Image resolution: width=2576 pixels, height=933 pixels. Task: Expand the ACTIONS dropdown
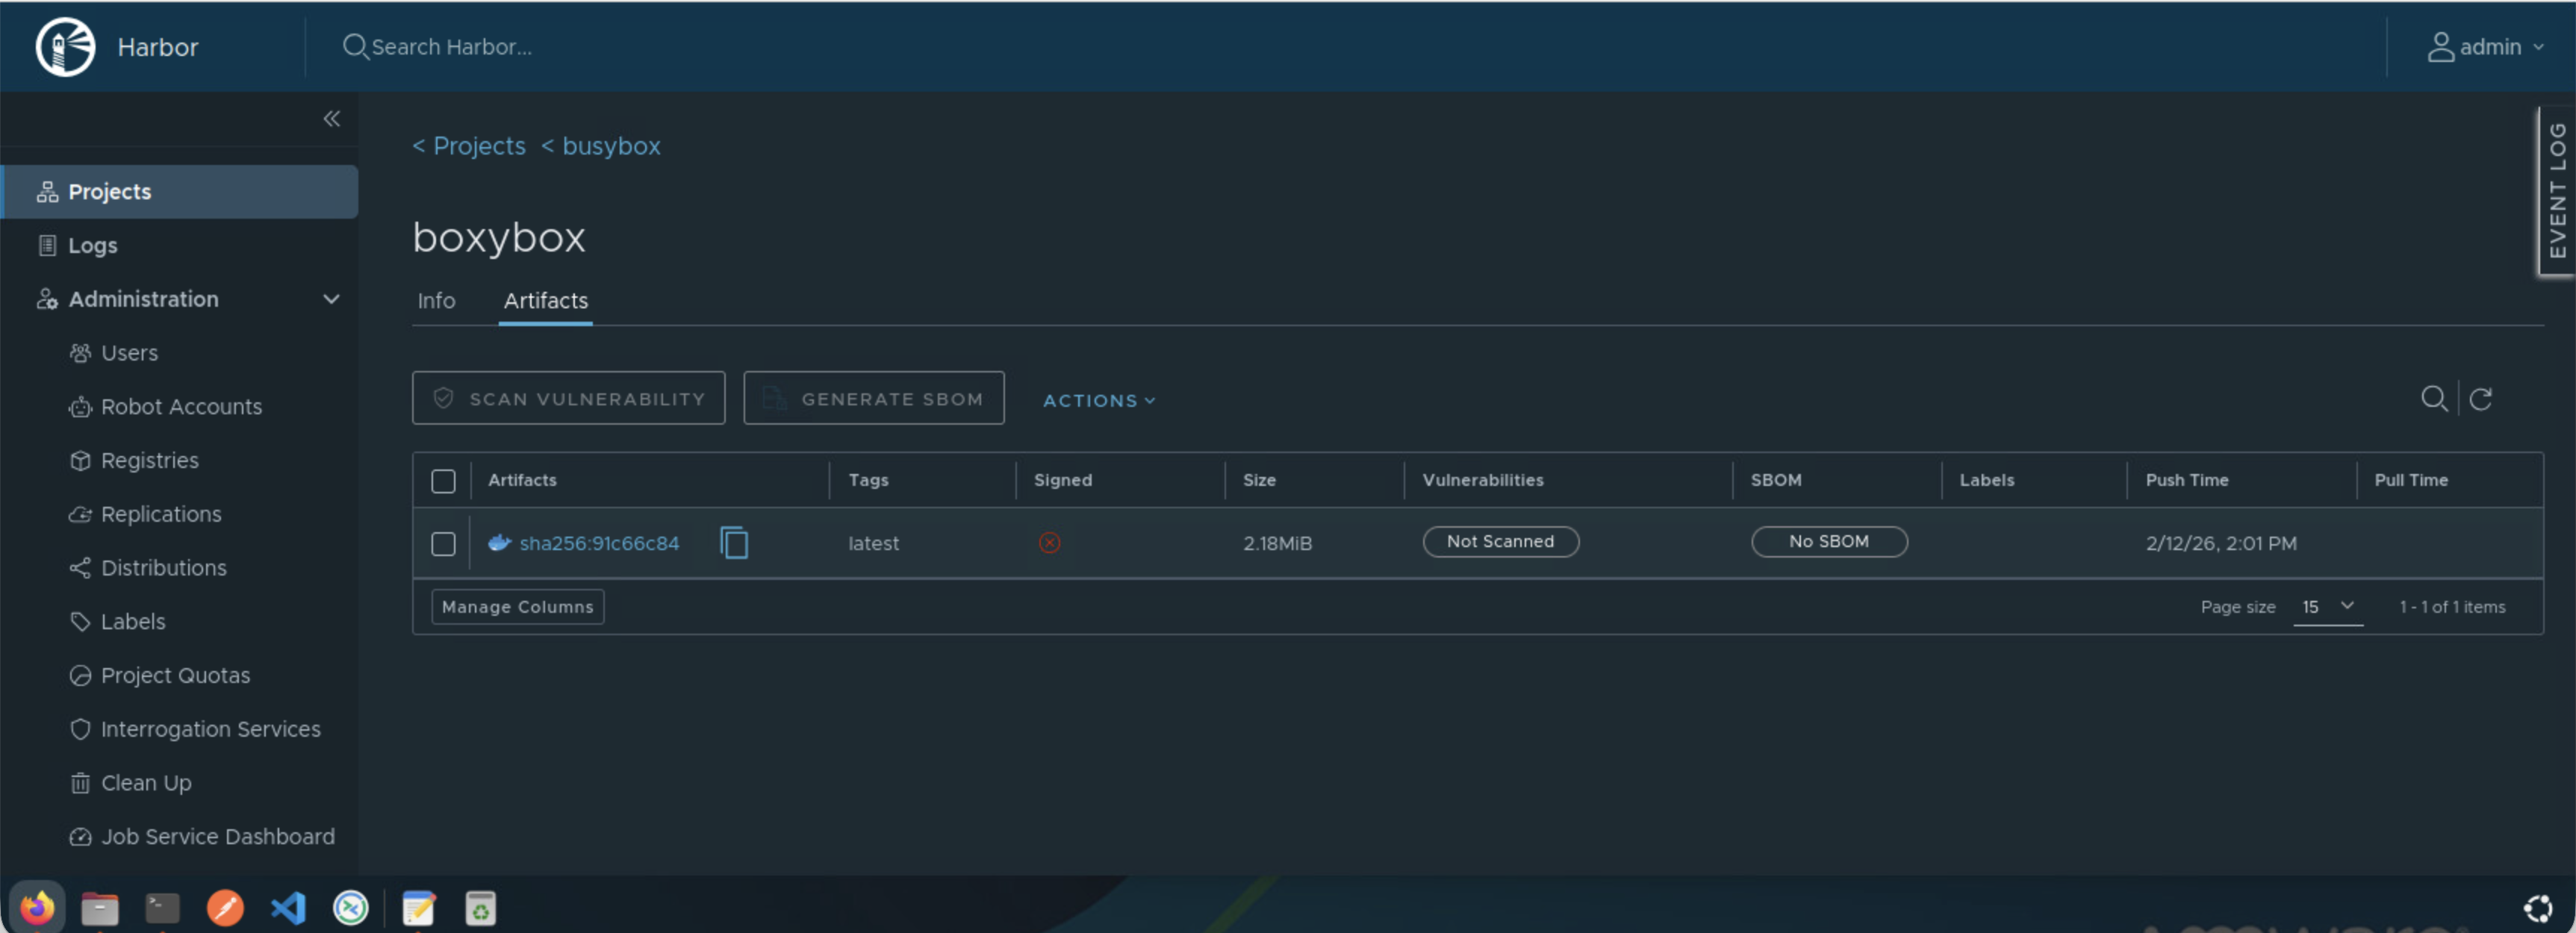pyautogui.click(x=1099, y=400)
